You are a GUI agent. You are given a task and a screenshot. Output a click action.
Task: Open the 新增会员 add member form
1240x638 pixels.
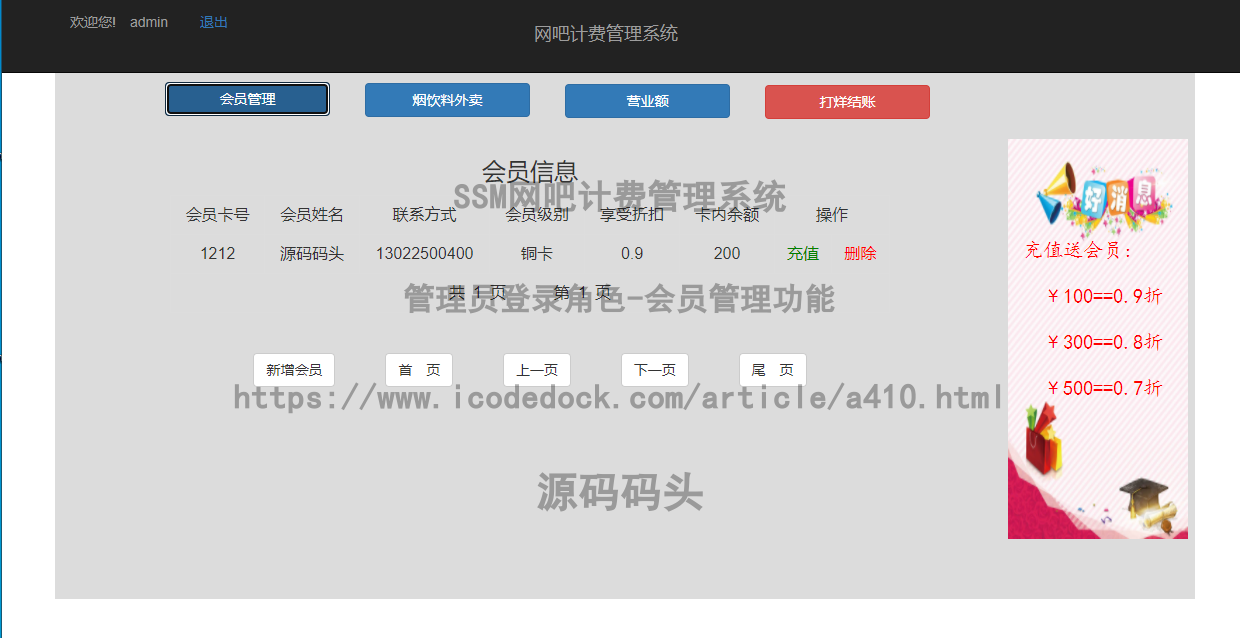point(293,369)
